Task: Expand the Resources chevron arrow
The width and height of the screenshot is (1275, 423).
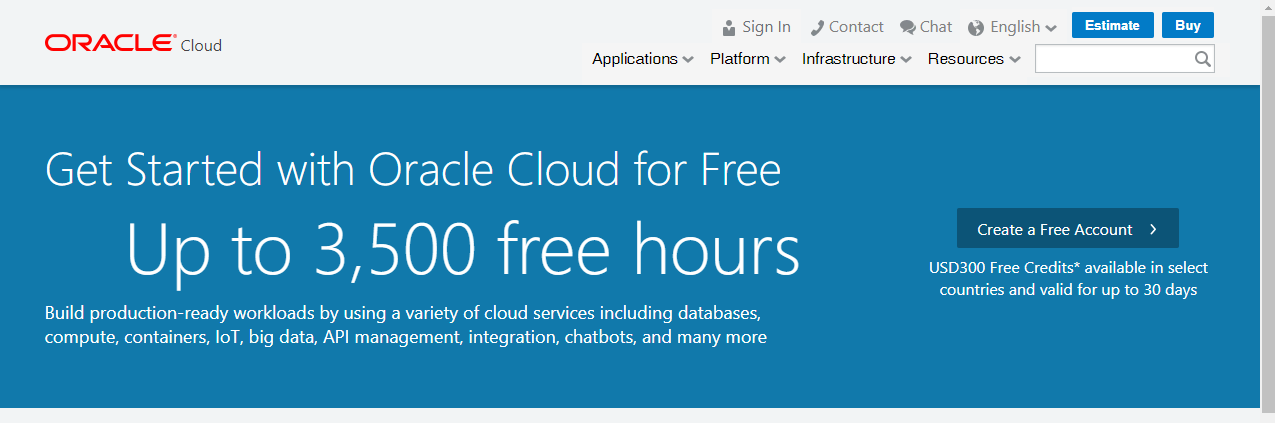Action: [x=1014, y=60]
